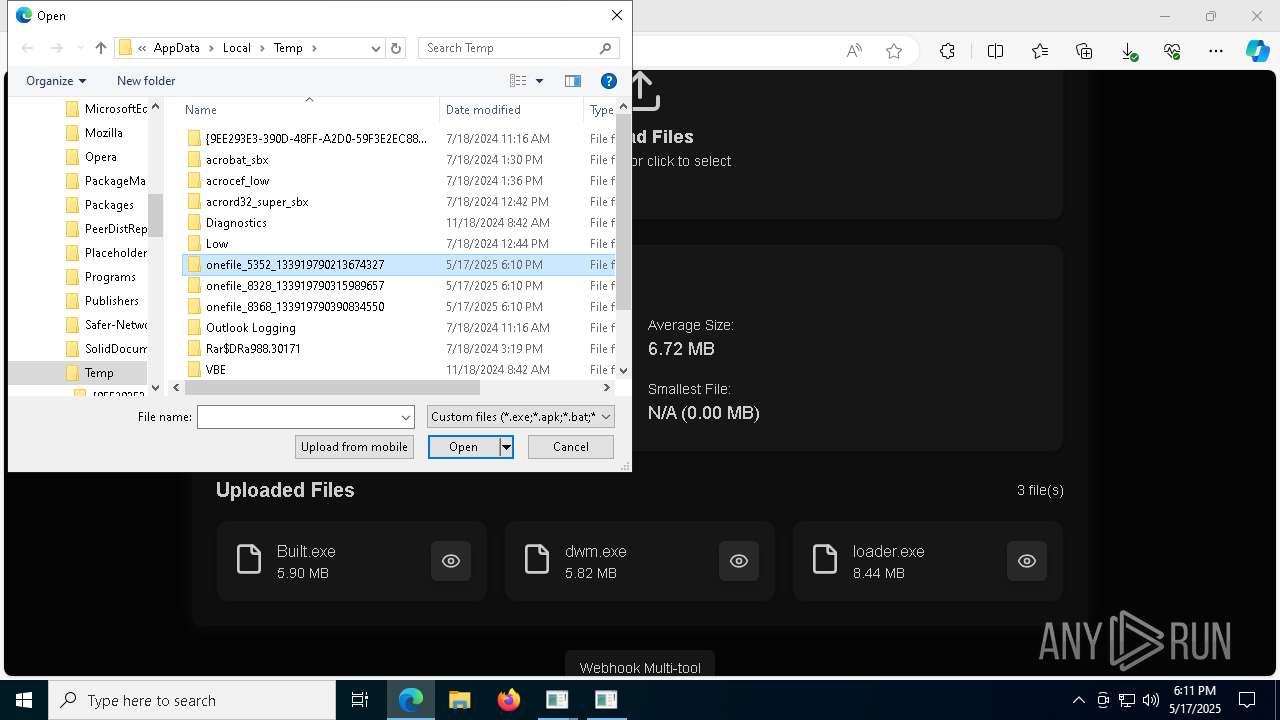This screenshot has height=720, width=1280.
Task: Open Edge downloads icon
Action: [x=1129, y=51]
